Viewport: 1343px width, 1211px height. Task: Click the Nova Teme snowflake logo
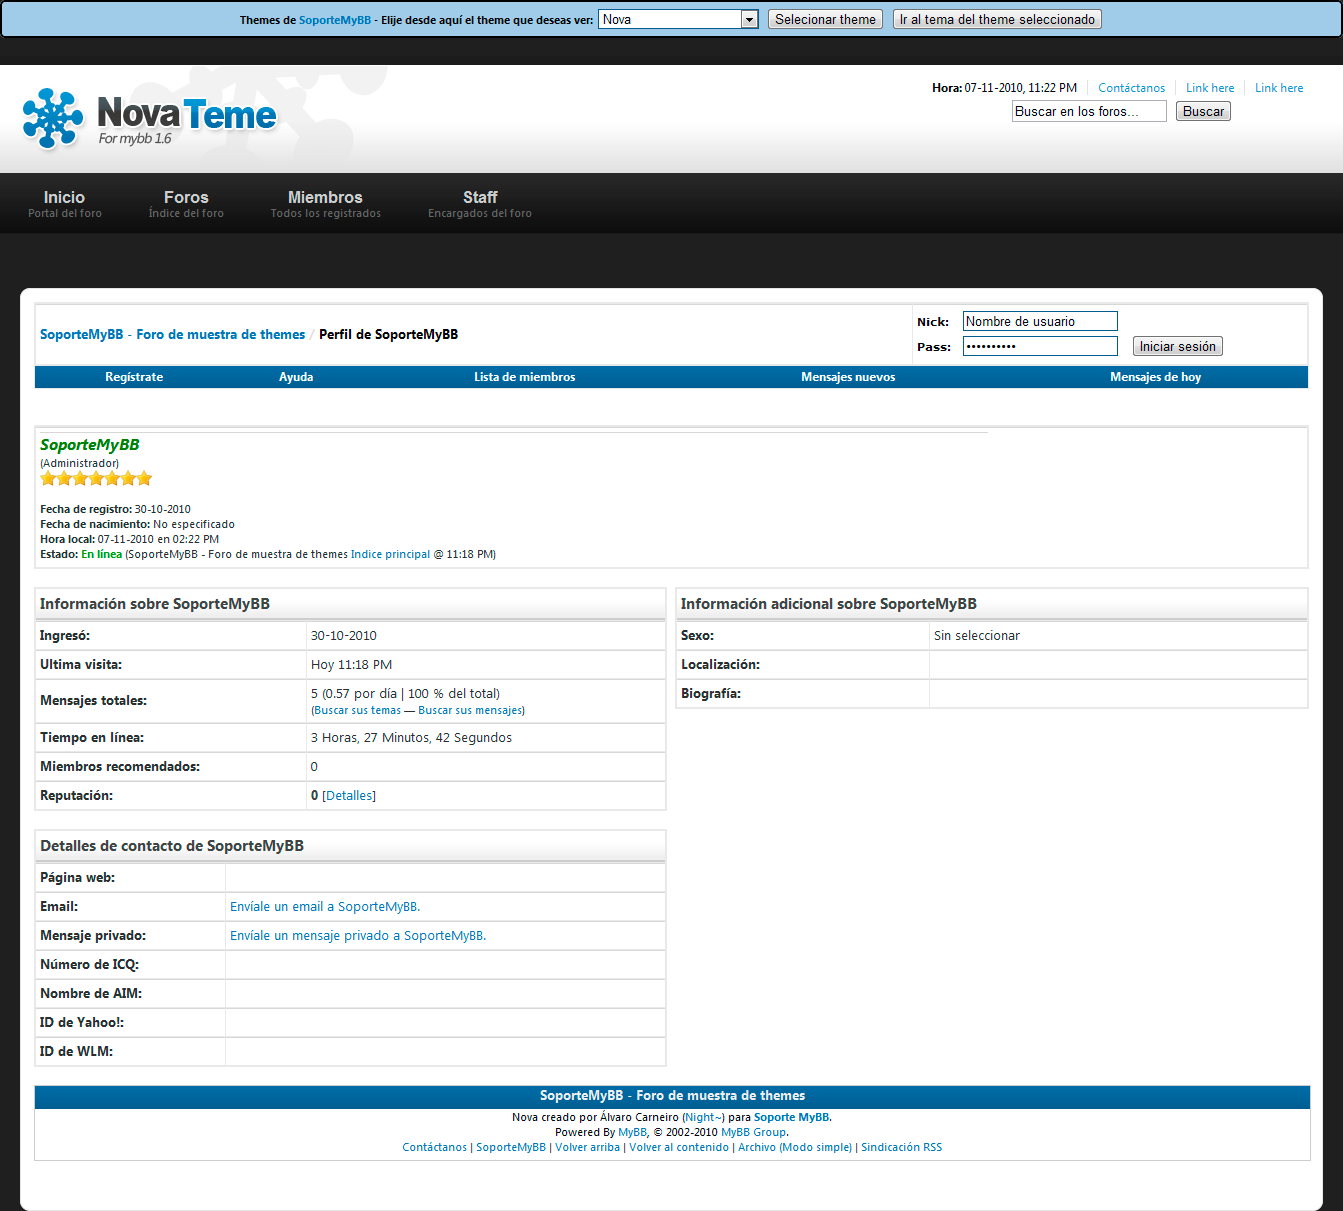coord(53,118)
